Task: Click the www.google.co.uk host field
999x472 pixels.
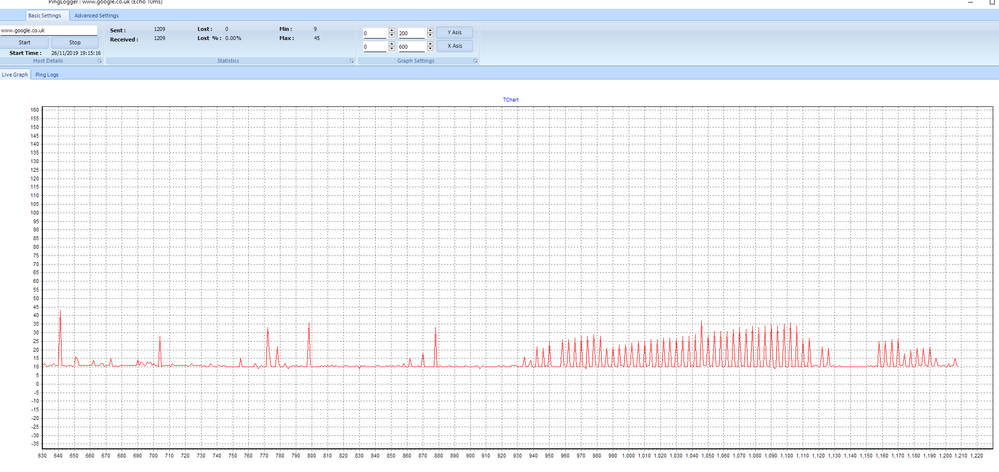Action: coord(48,30)
